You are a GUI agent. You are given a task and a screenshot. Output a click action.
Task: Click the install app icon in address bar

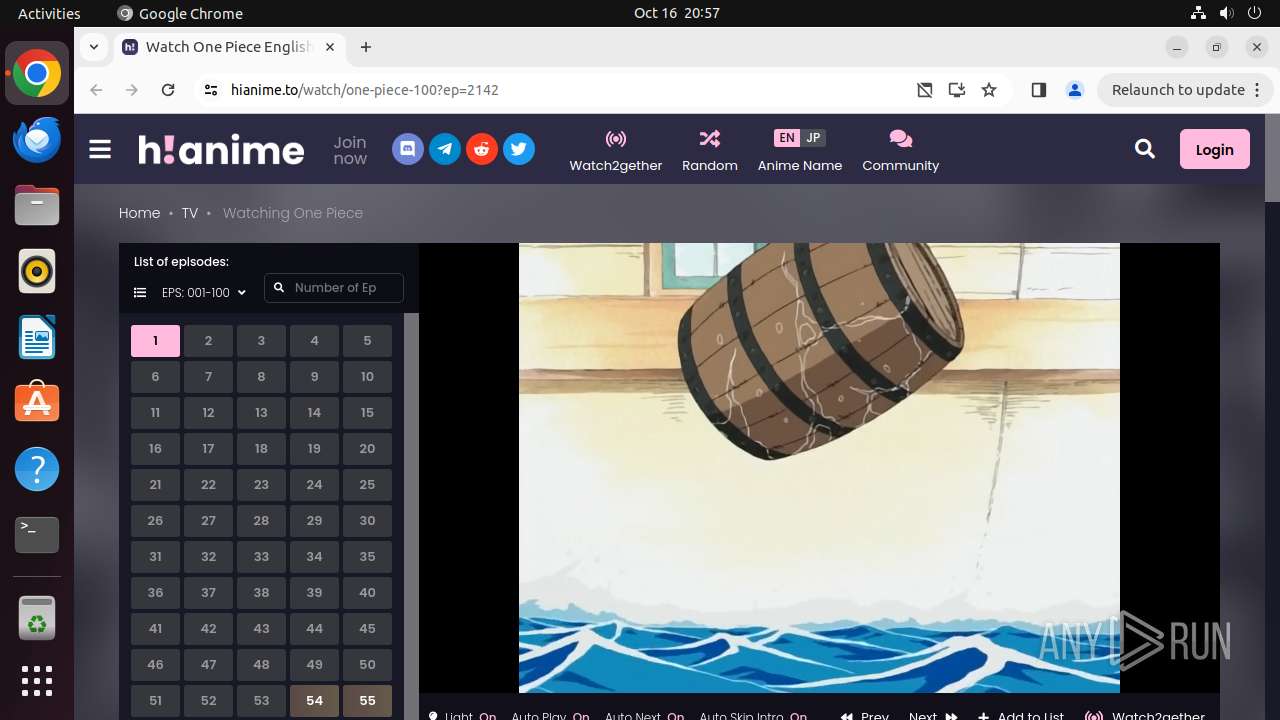(957, 90)
